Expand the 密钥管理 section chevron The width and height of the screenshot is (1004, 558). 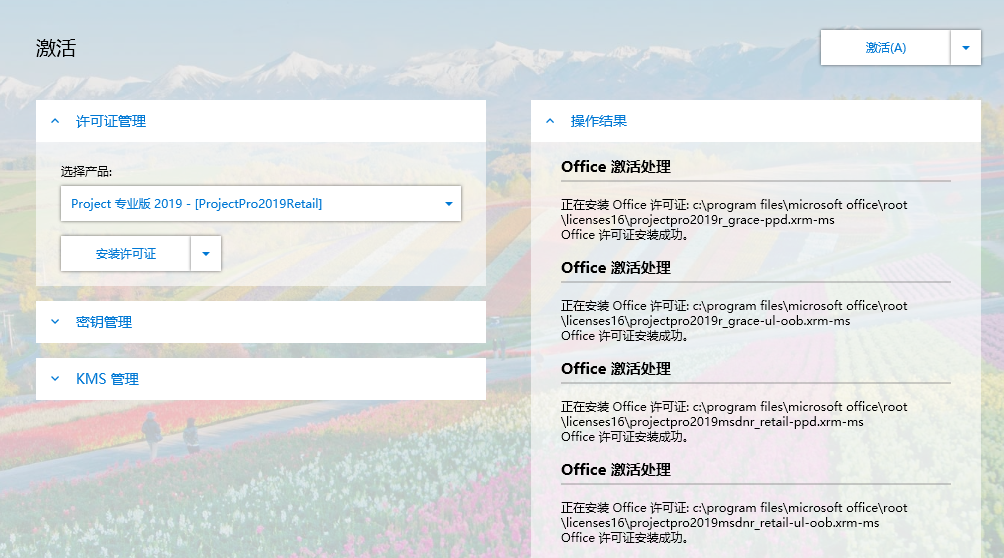pos(55,322)
